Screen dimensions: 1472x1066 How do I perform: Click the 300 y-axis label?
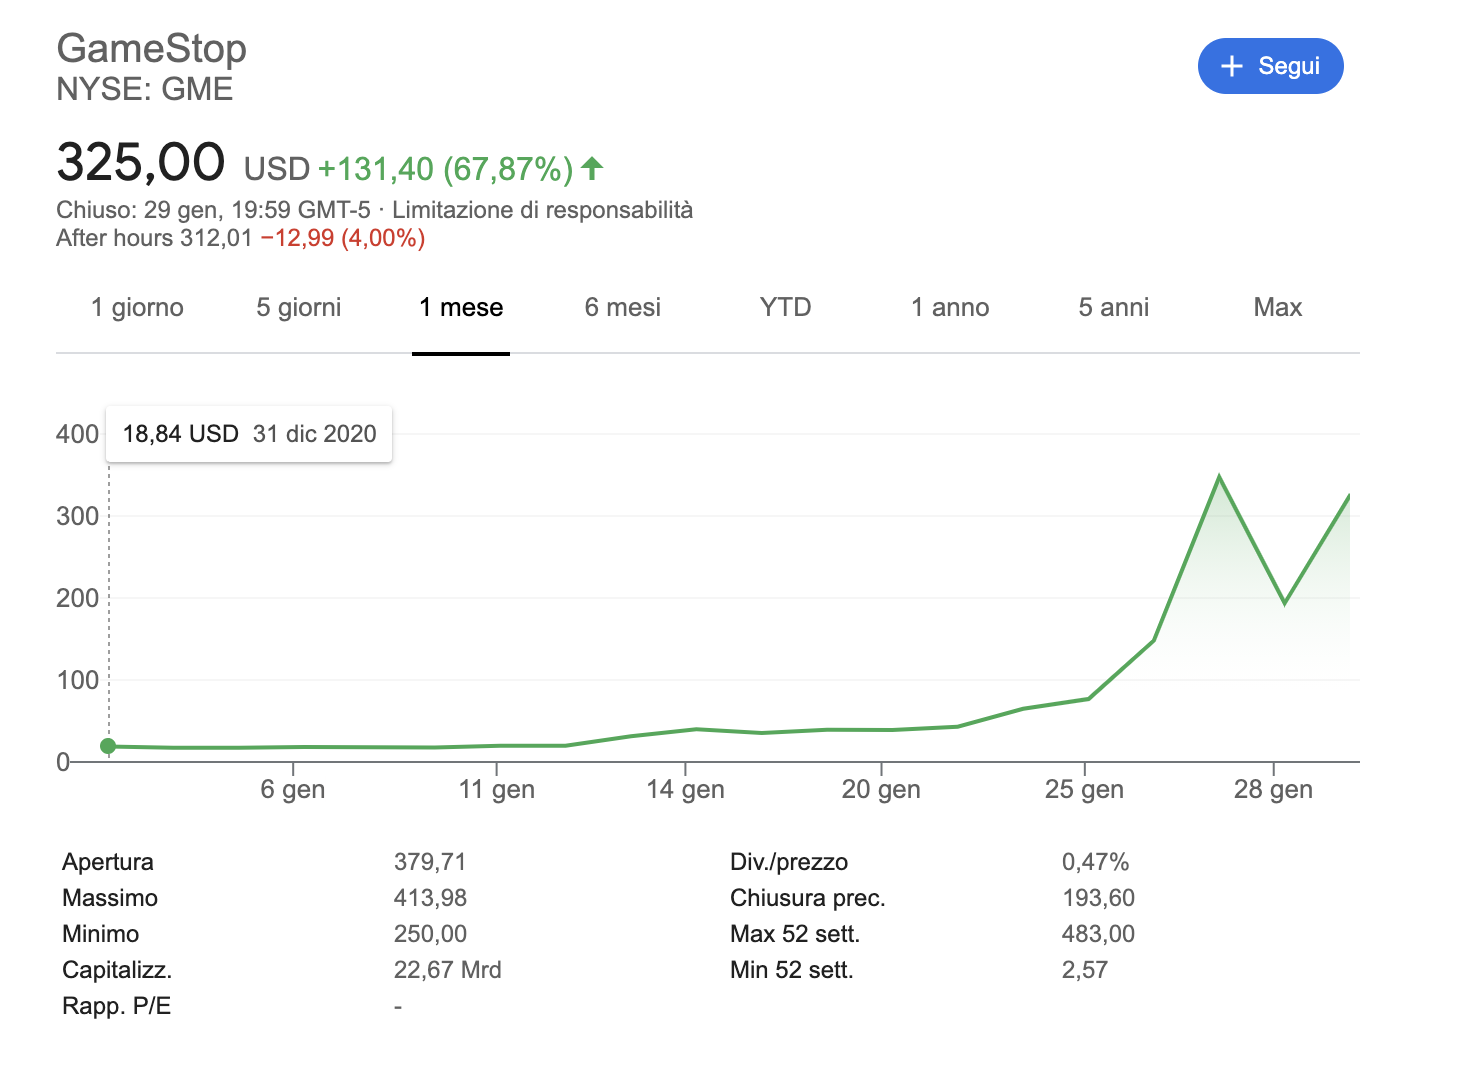[x=78, y=516]
